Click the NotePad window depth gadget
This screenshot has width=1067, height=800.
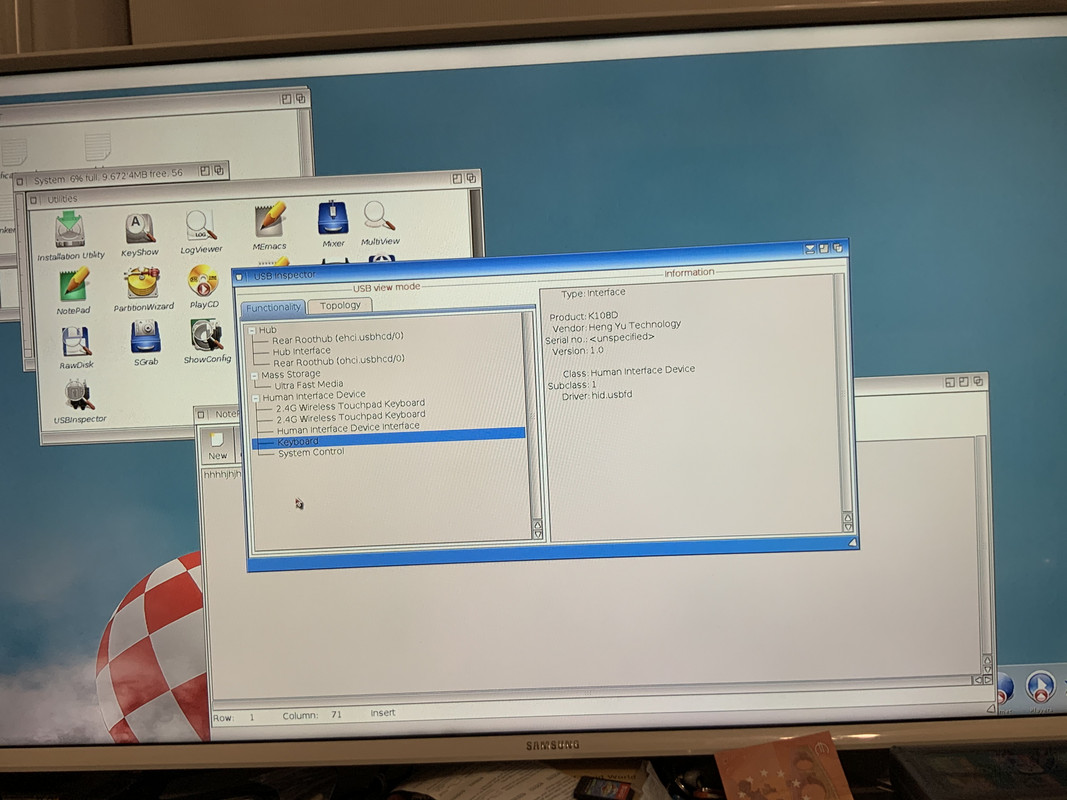click(979, 381)
